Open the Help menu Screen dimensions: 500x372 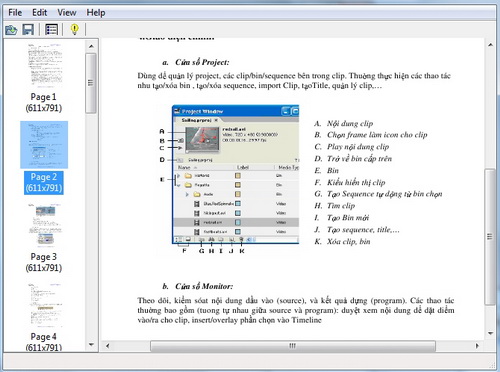96,13
